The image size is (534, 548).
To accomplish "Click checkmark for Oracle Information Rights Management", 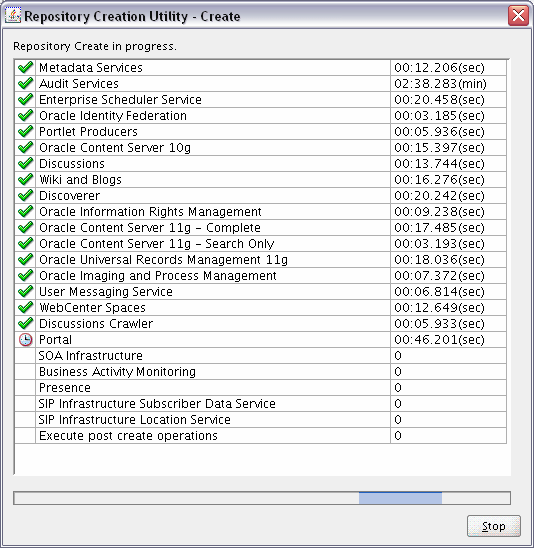I will tap(26, 211).
